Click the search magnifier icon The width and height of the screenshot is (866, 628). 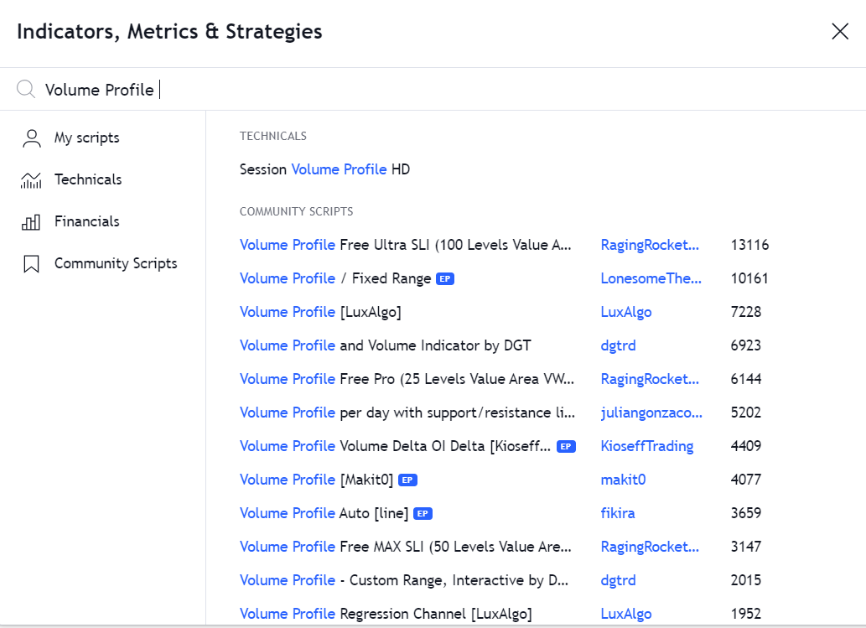(26, 89)
